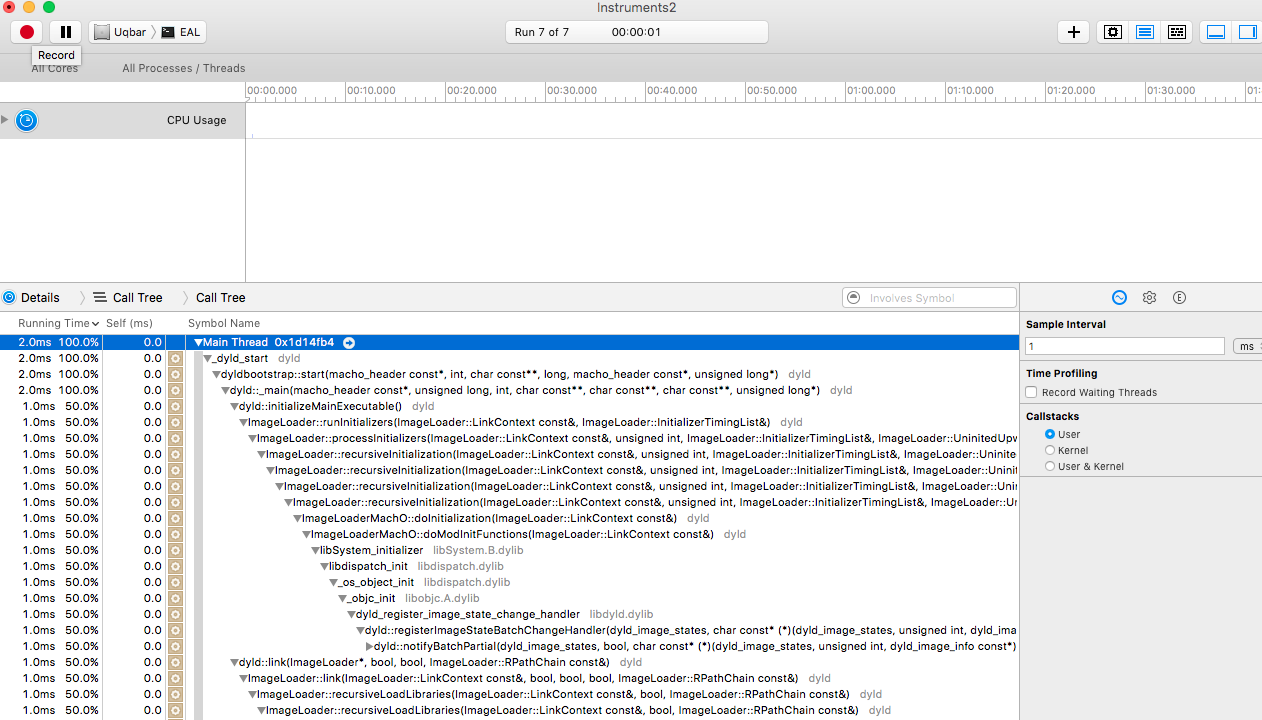This screenshot has height=720, width=1262.
Task: Select the User callstacks option
Action: (1049, 434)
